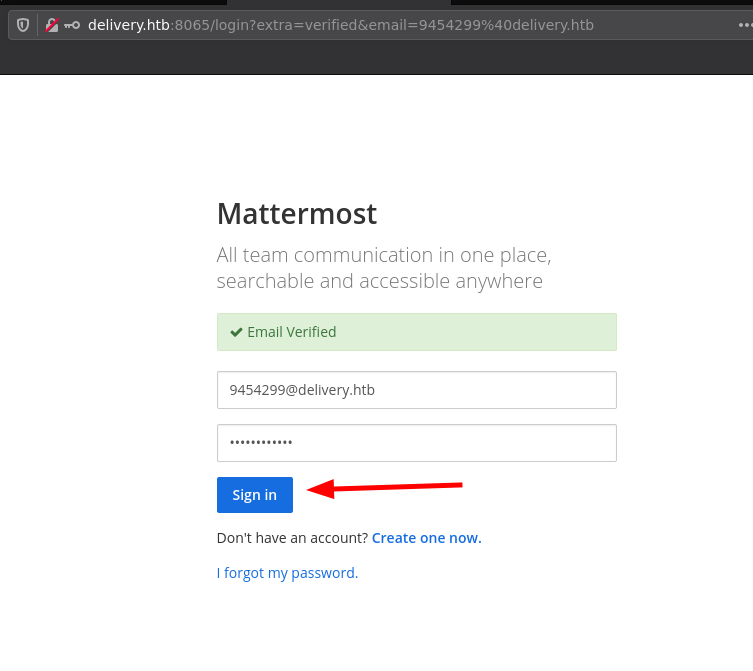This screenshot has width=753, height=671.
Task: Open the I forgot my password link
Action: coord(287,573)
